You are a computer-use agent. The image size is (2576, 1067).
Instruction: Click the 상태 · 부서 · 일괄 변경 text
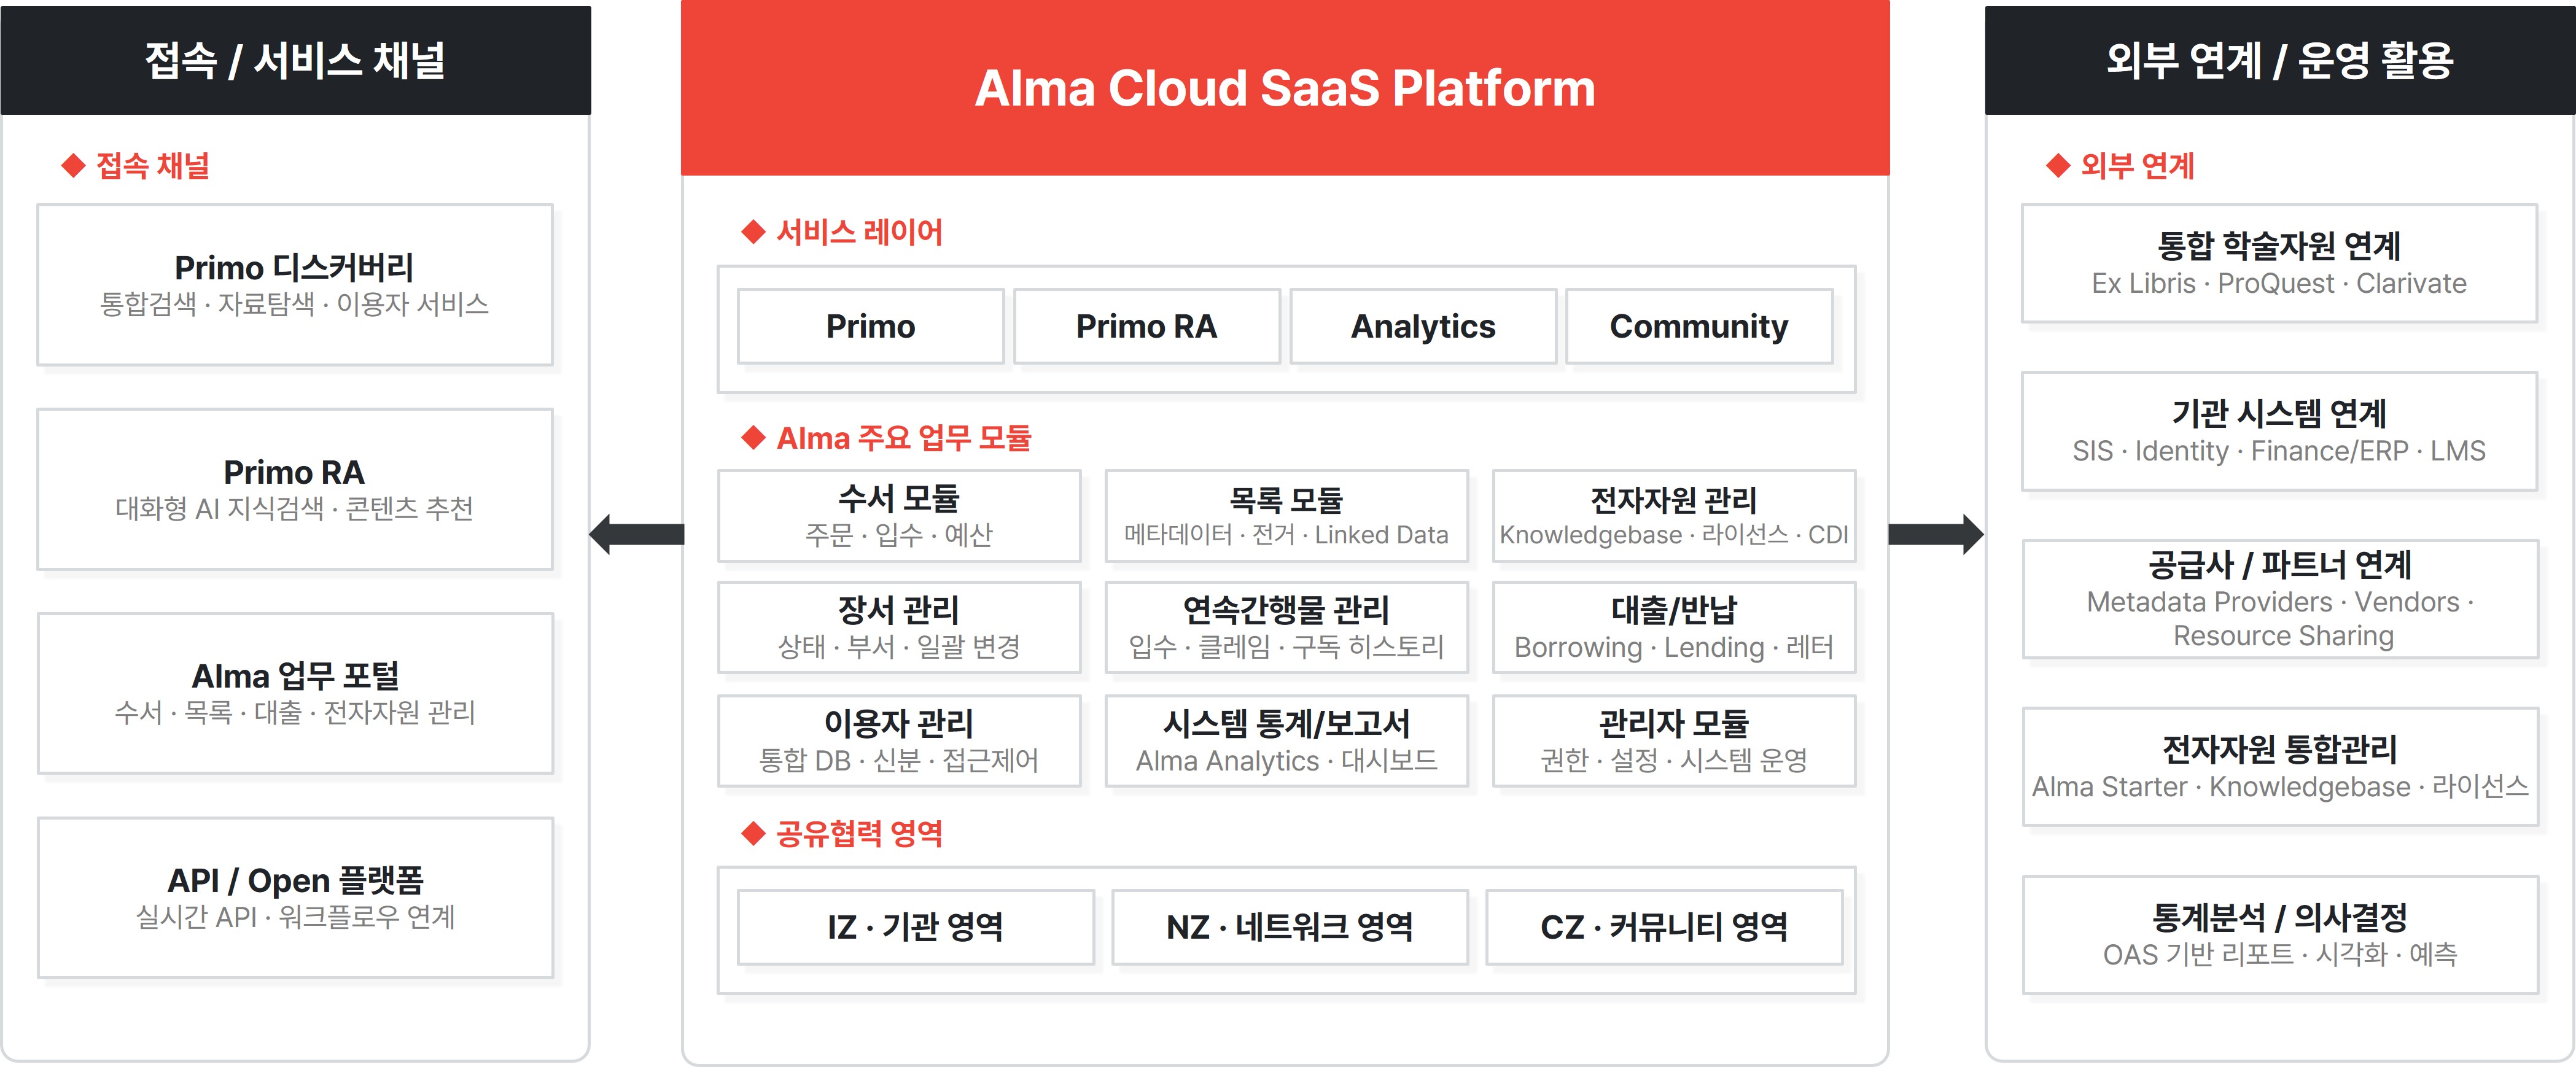coord(899,647)
